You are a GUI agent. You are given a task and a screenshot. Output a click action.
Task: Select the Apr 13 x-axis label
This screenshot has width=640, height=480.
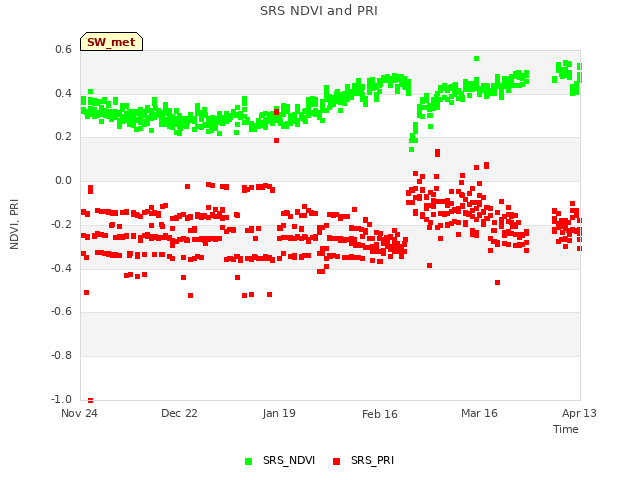point(579,413)
